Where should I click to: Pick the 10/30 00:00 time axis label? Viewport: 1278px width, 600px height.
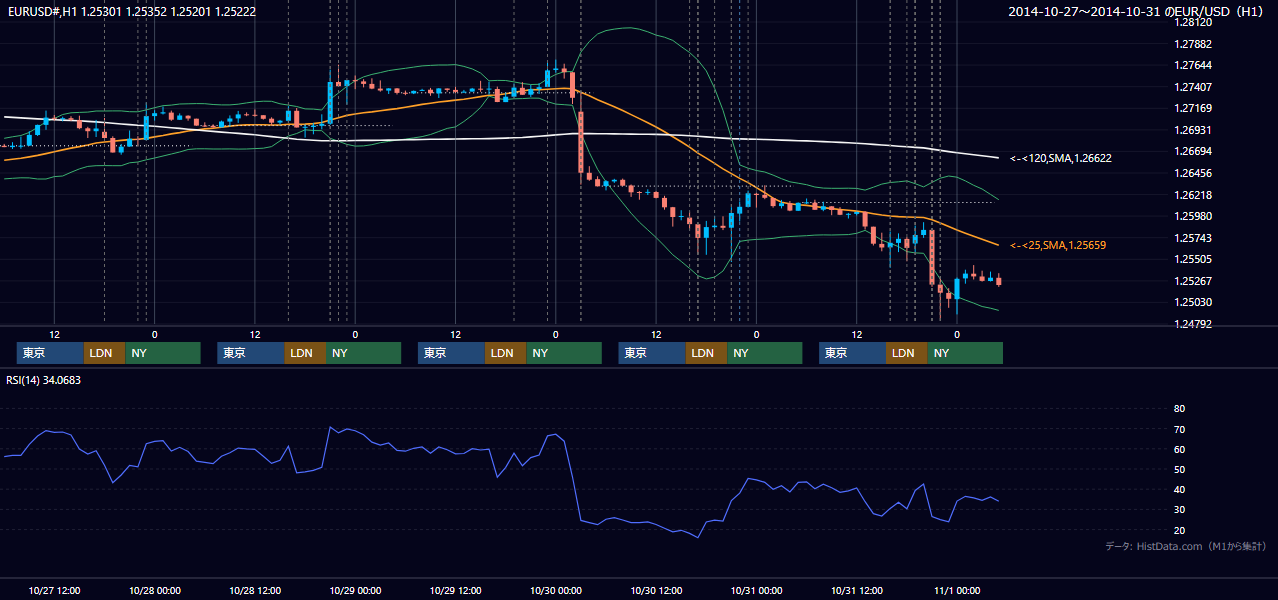click(x=555, y=590)
